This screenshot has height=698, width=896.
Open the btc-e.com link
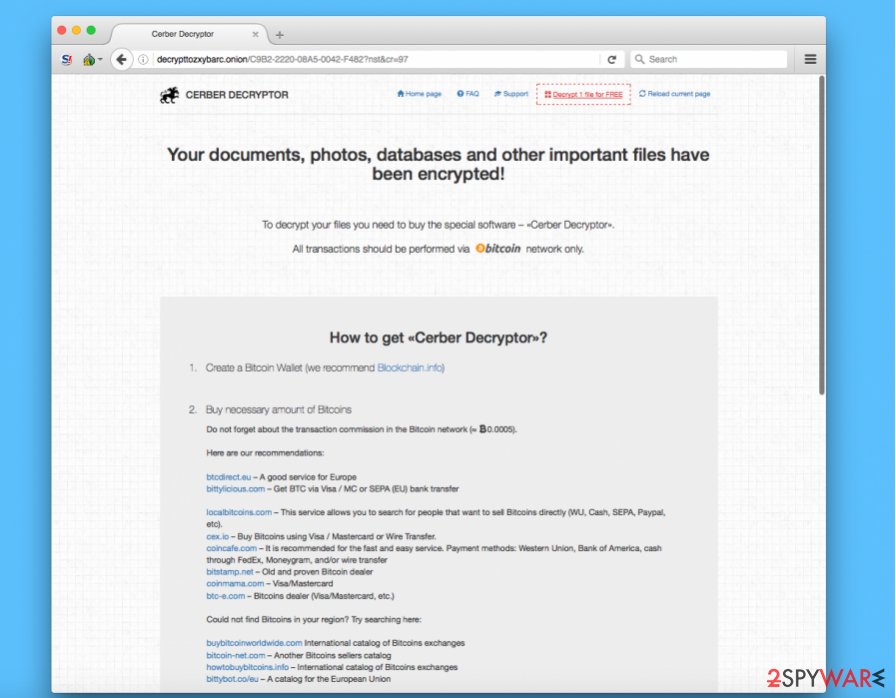coord(225,596)
